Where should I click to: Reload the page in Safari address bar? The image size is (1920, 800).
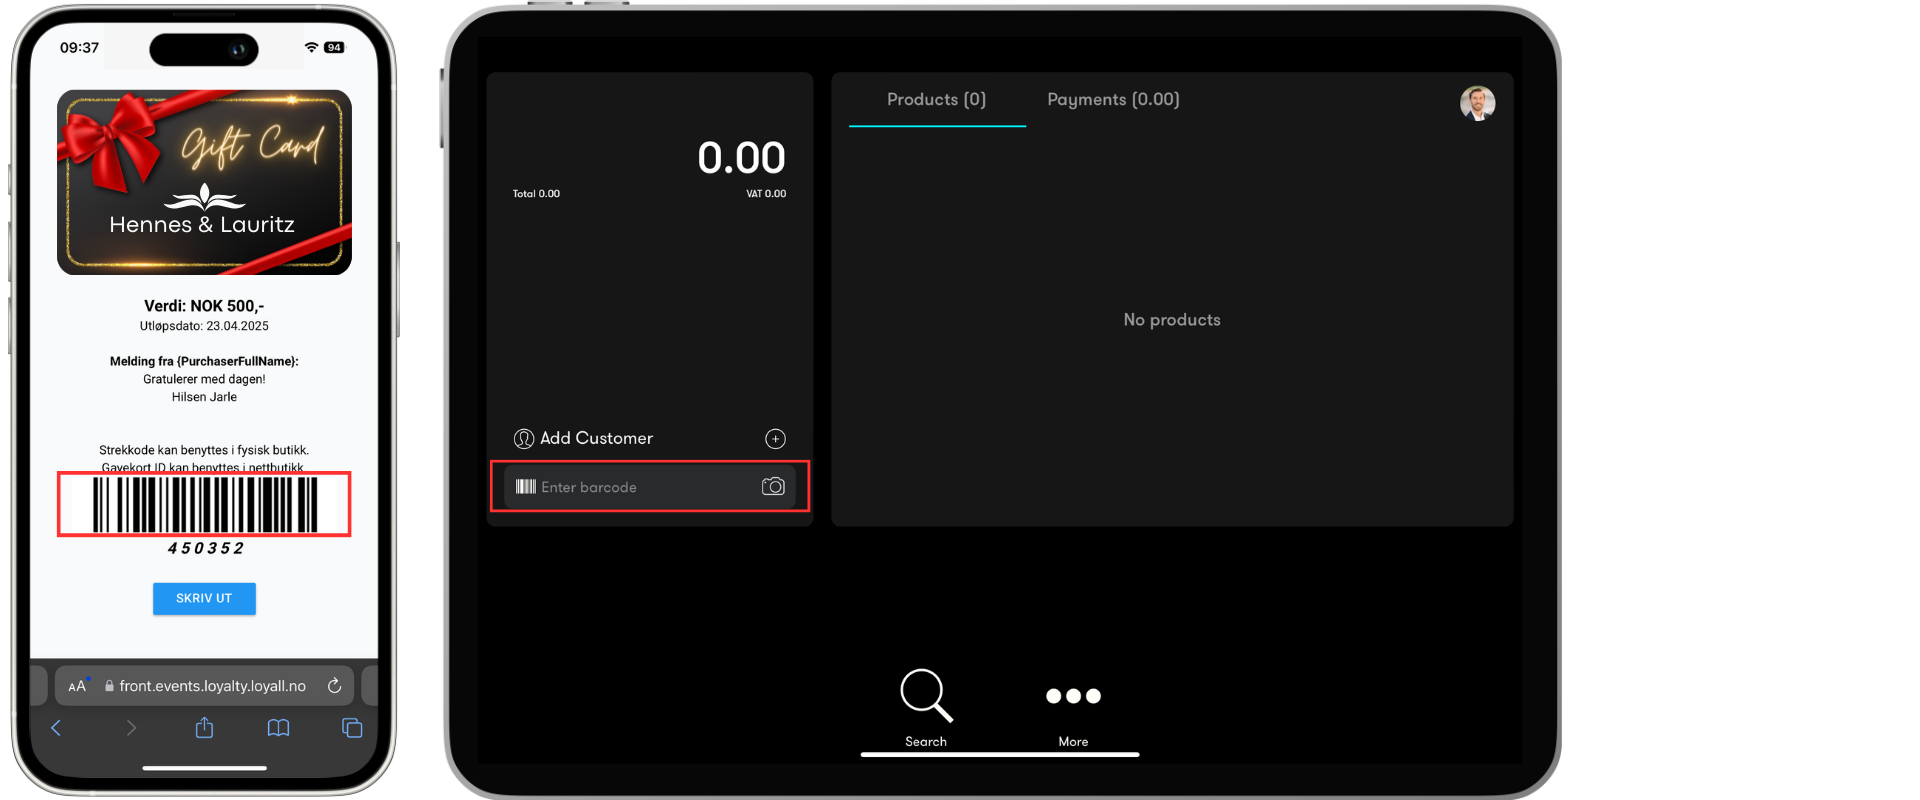335,686
